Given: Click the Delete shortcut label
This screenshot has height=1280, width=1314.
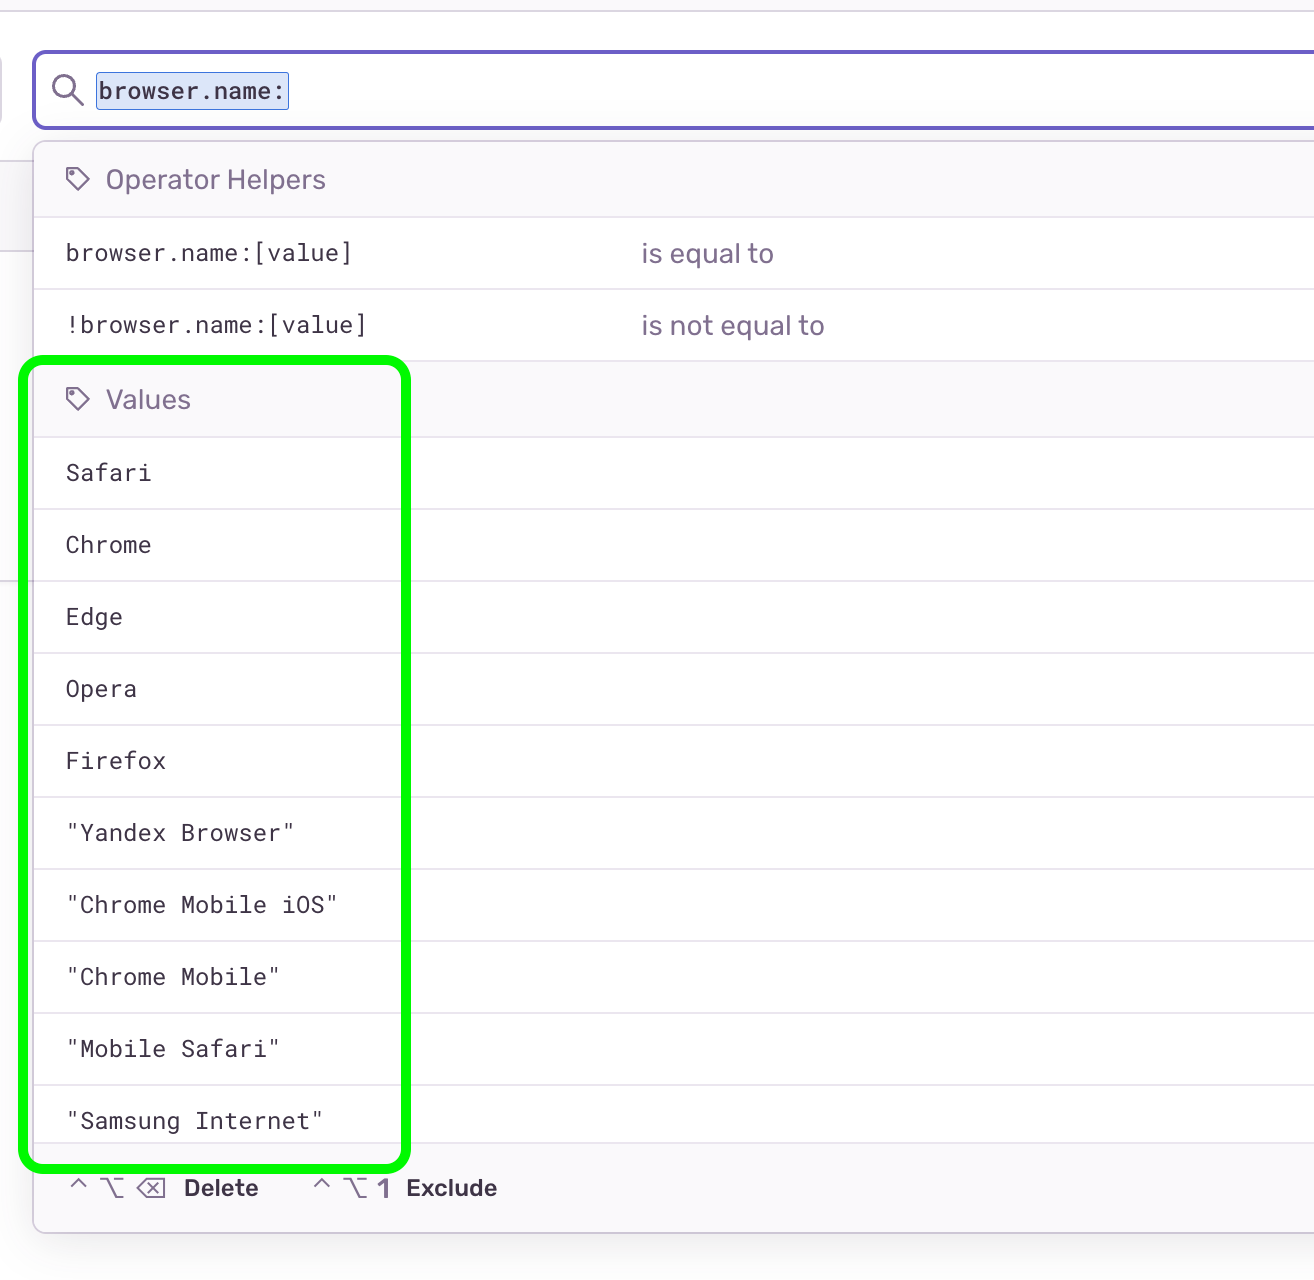Looking at the screenshot, I should coord(221,1187).
